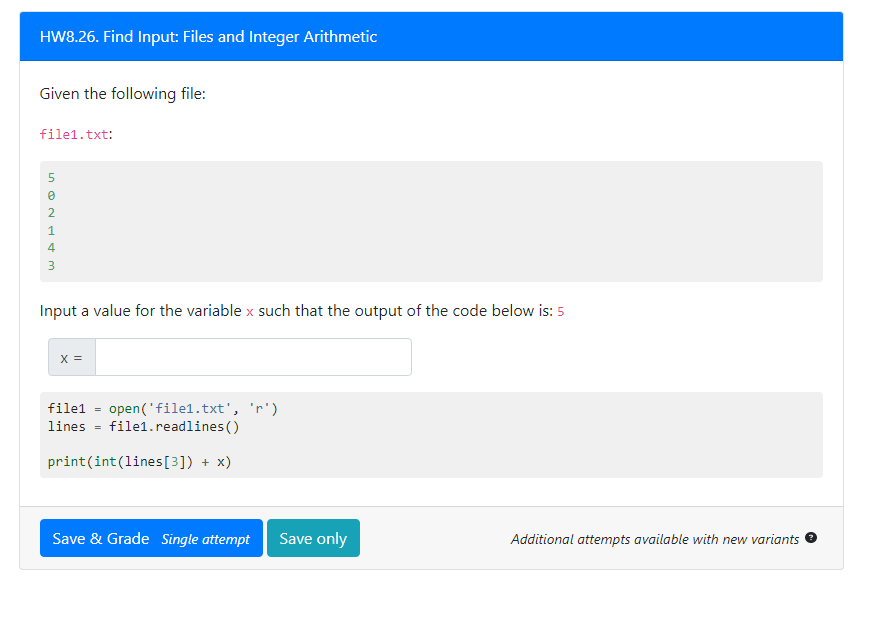
Task: Select the print statement in the code
Action: pyautogui.click(x=139, y=461)
